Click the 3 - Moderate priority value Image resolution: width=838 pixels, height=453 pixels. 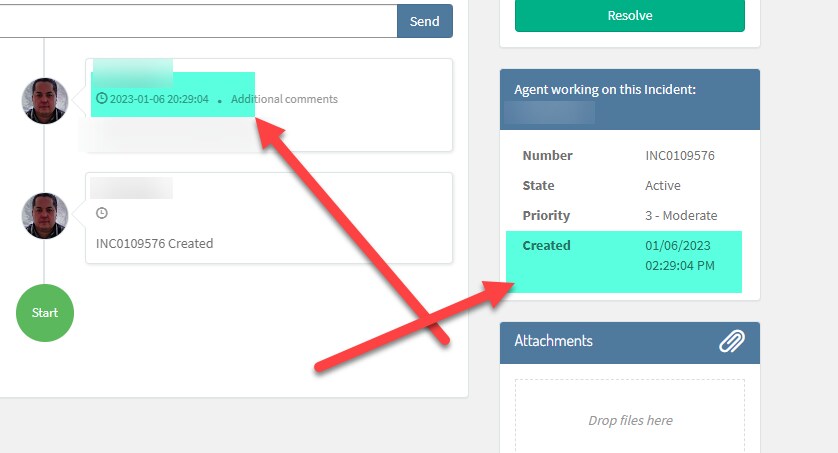click(681, 215)
